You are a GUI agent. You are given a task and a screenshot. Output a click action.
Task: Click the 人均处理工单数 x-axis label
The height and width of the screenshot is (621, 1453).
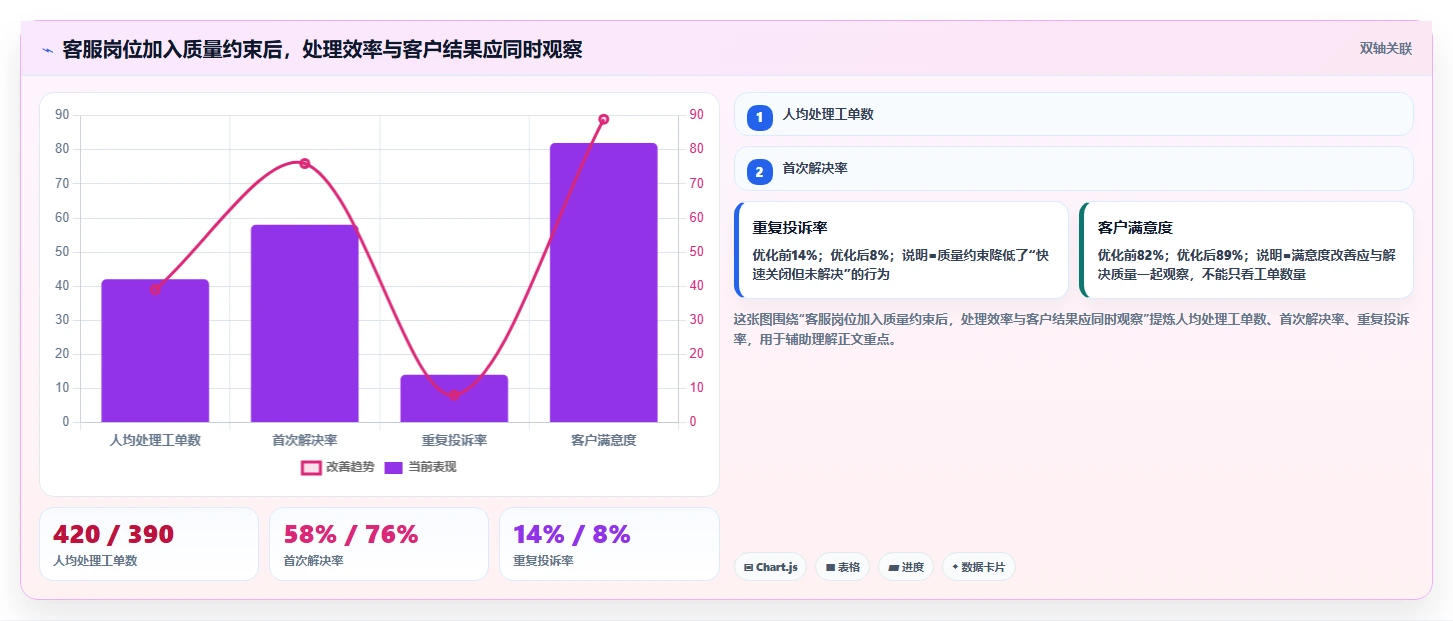pos(155,440)
